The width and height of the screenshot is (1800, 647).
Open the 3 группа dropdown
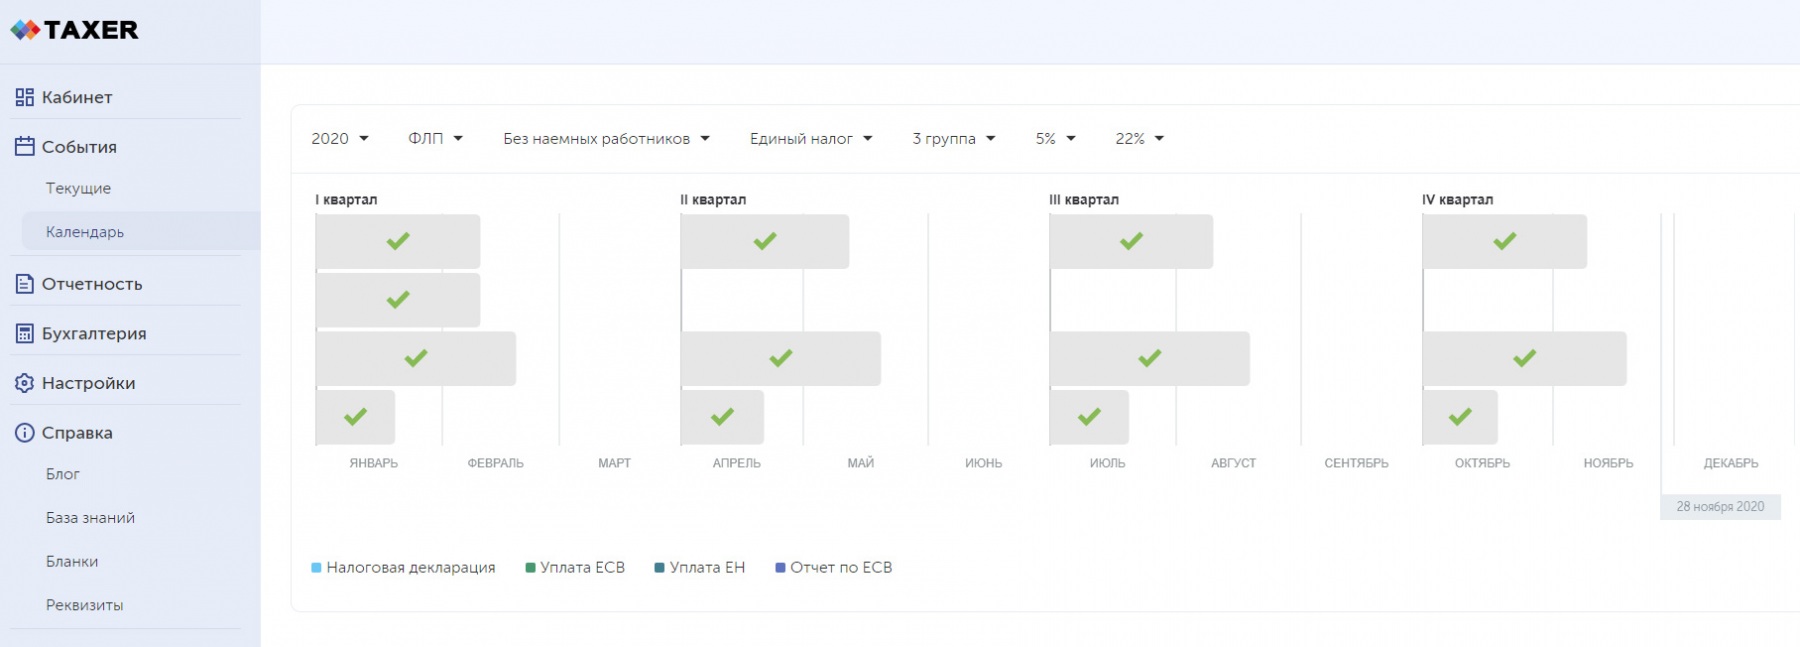pos(954,139)
